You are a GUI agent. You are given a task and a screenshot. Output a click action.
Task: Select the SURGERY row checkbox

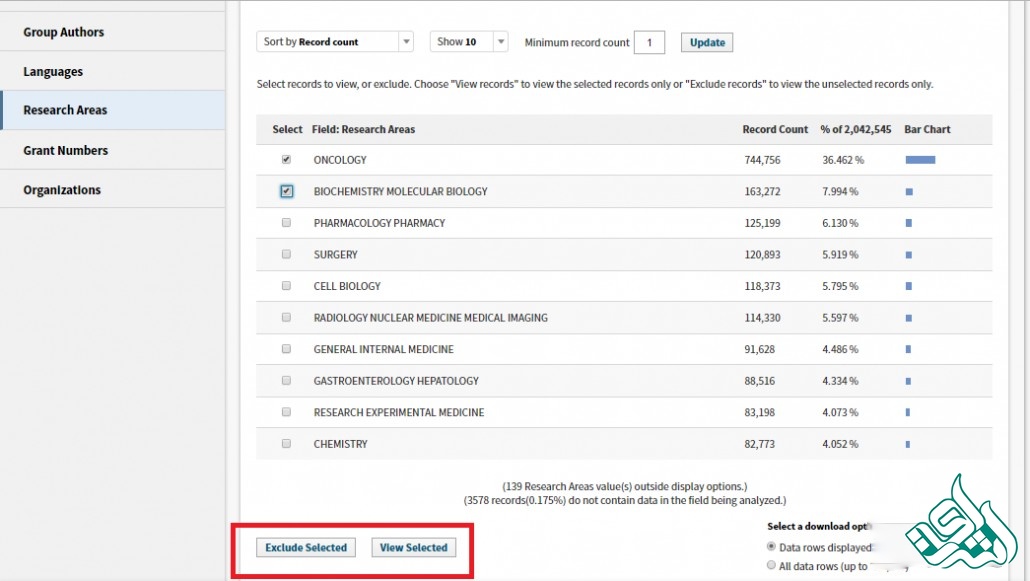[287, 254]
